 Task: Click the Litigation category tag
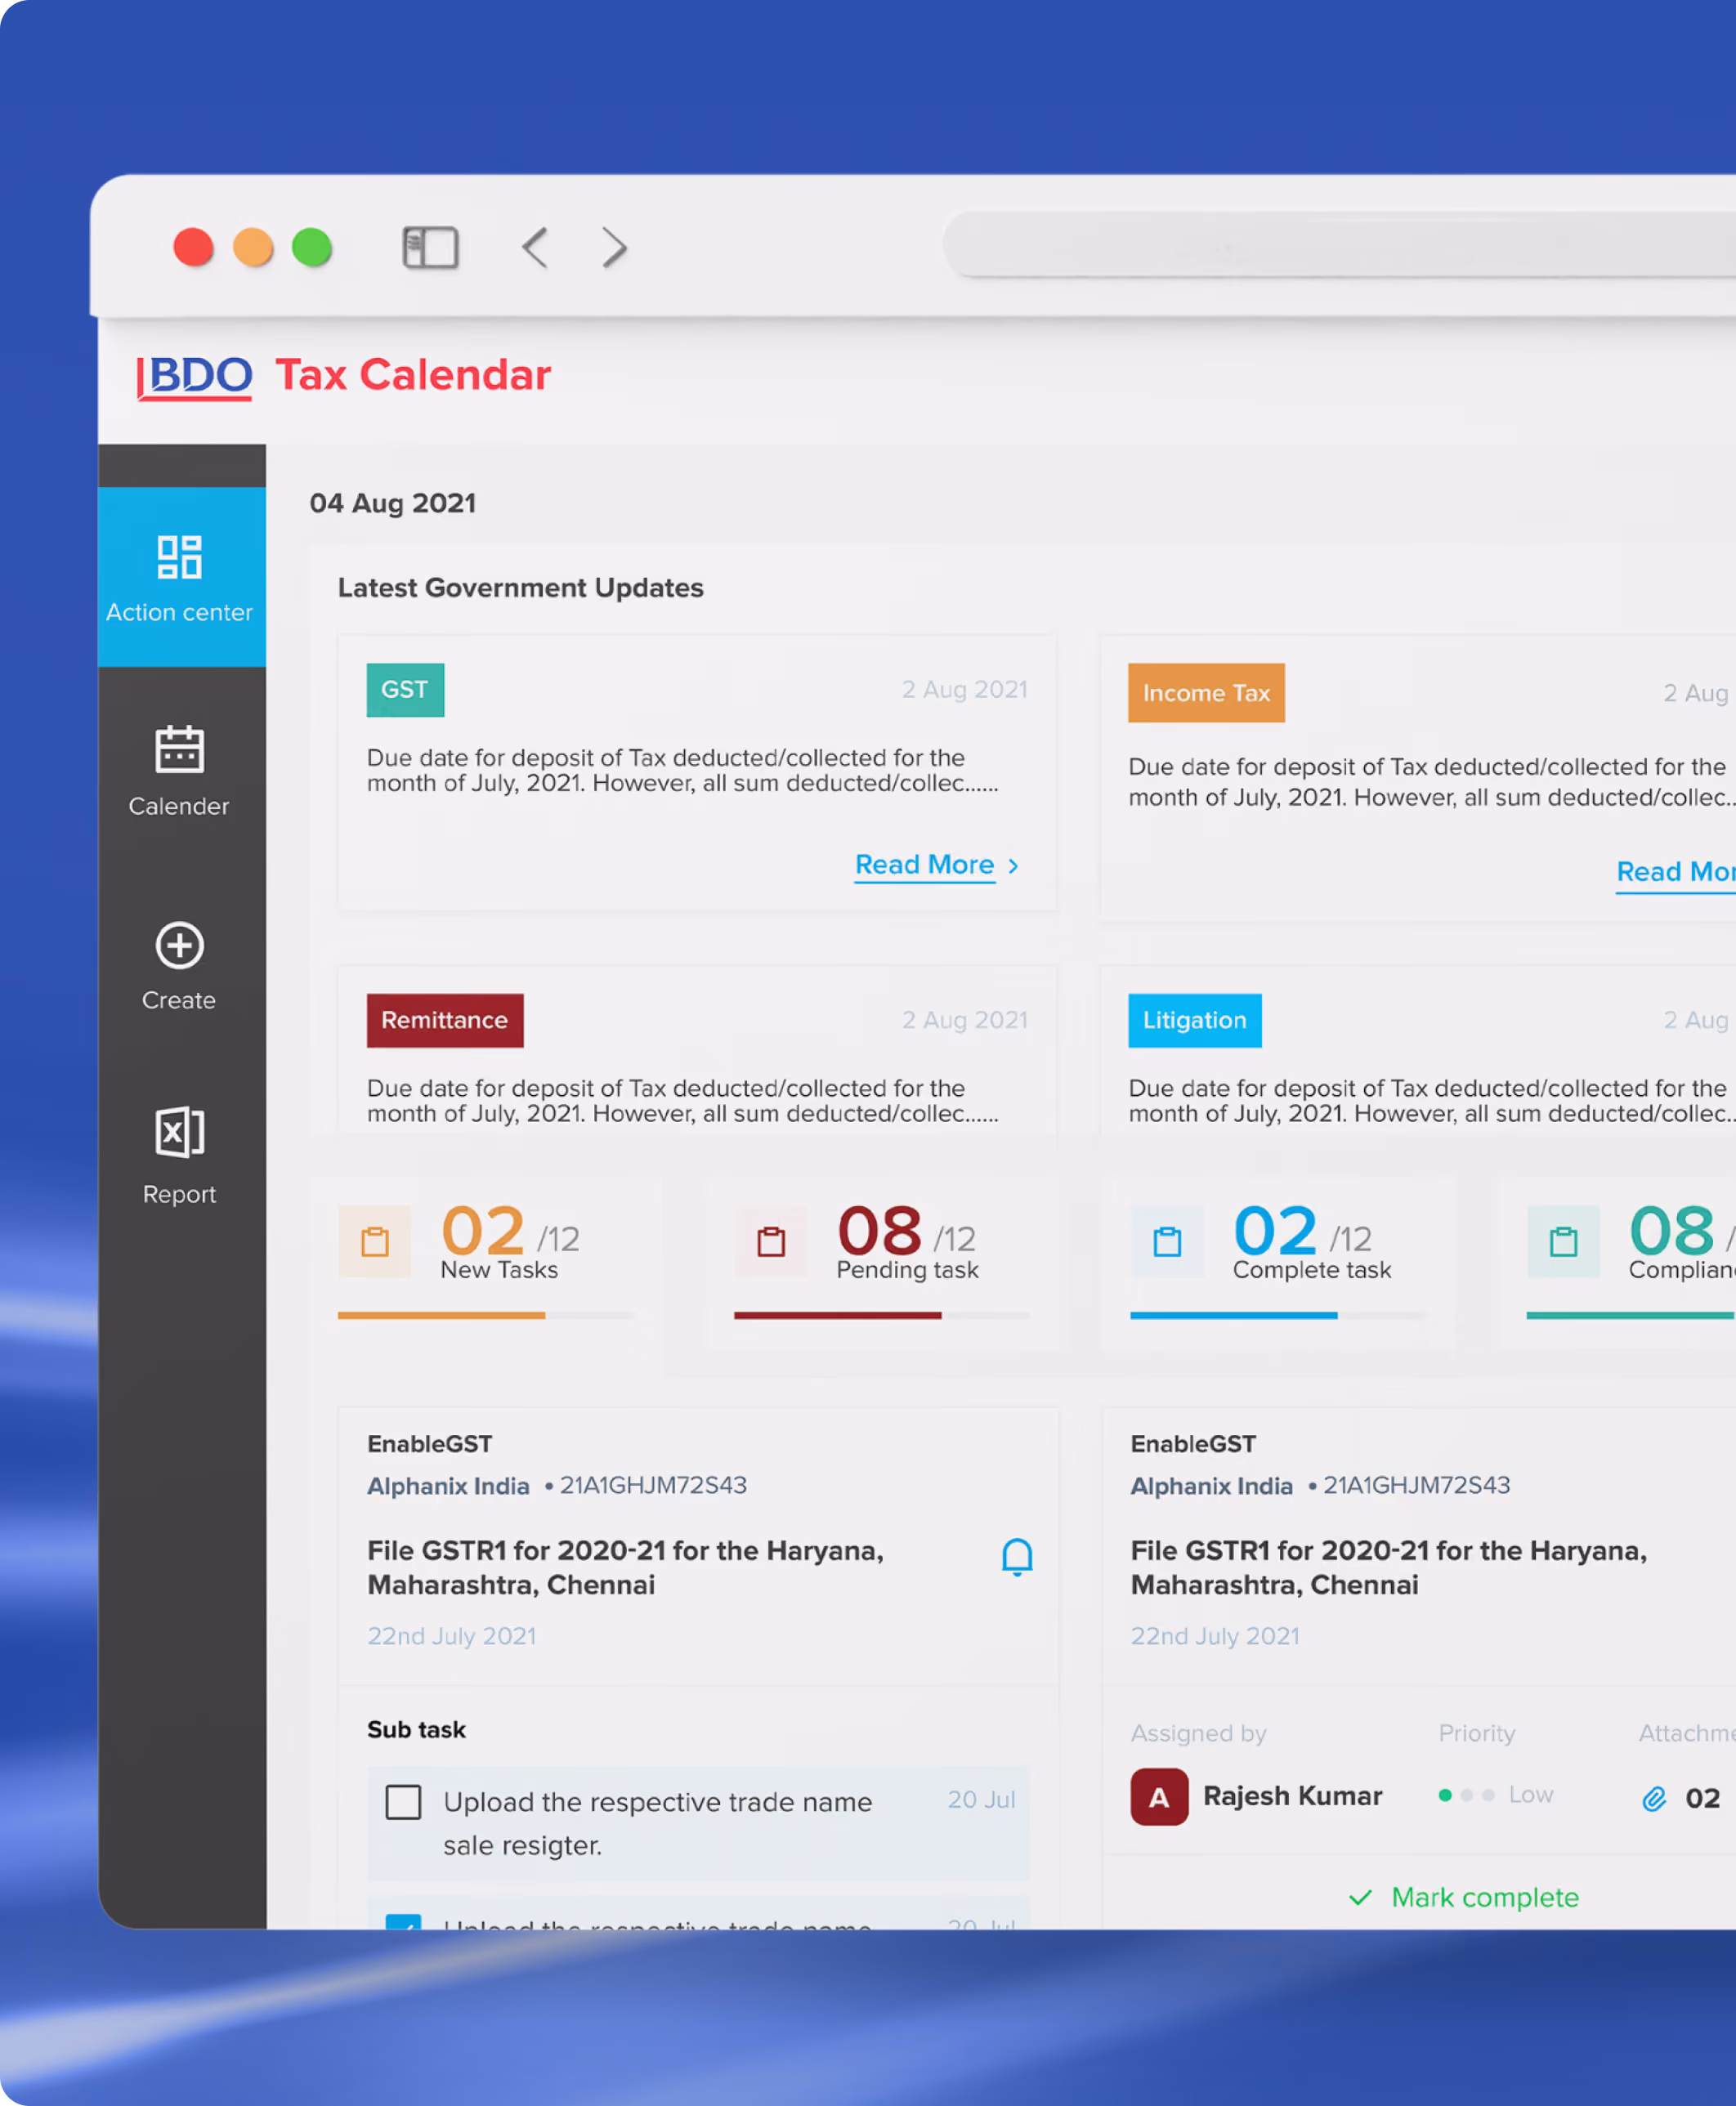pyautogui.click(x=1195, y=1020)
